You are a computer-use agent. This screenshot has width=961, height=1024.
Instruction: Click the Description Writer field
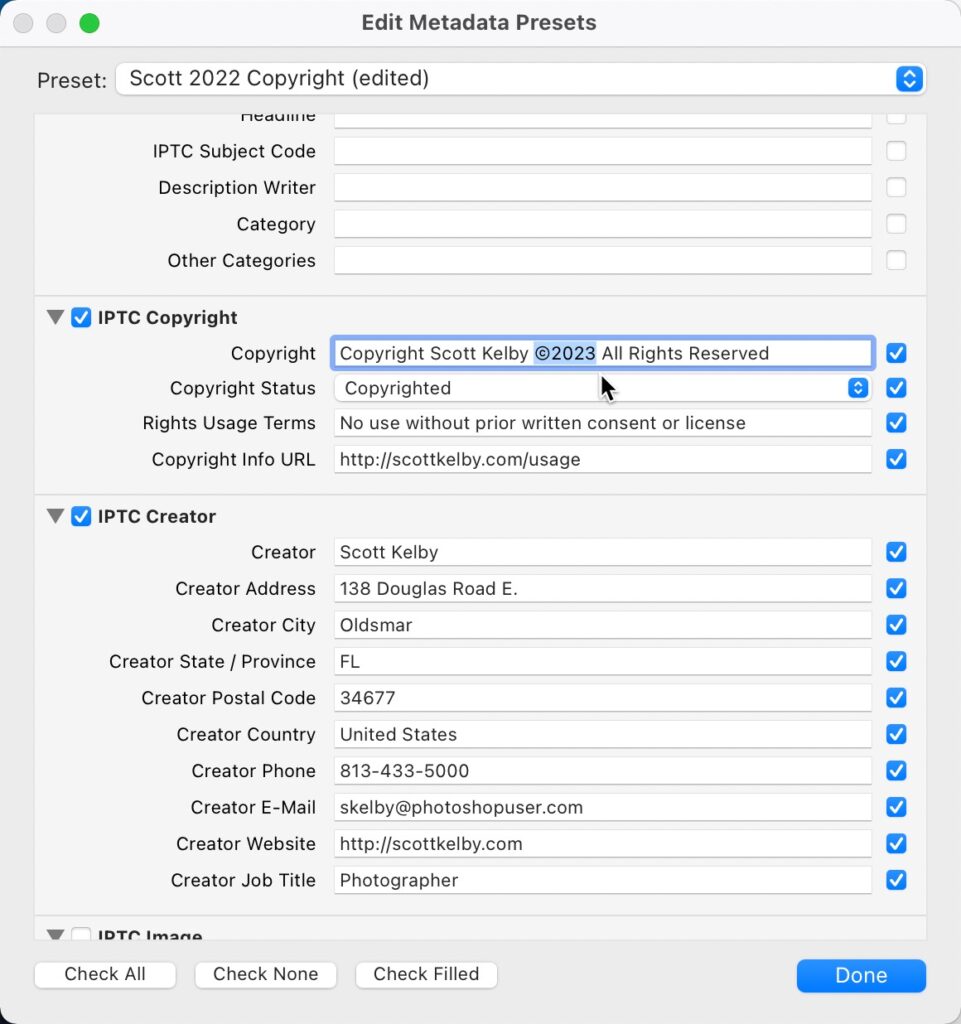click(603, 188)
